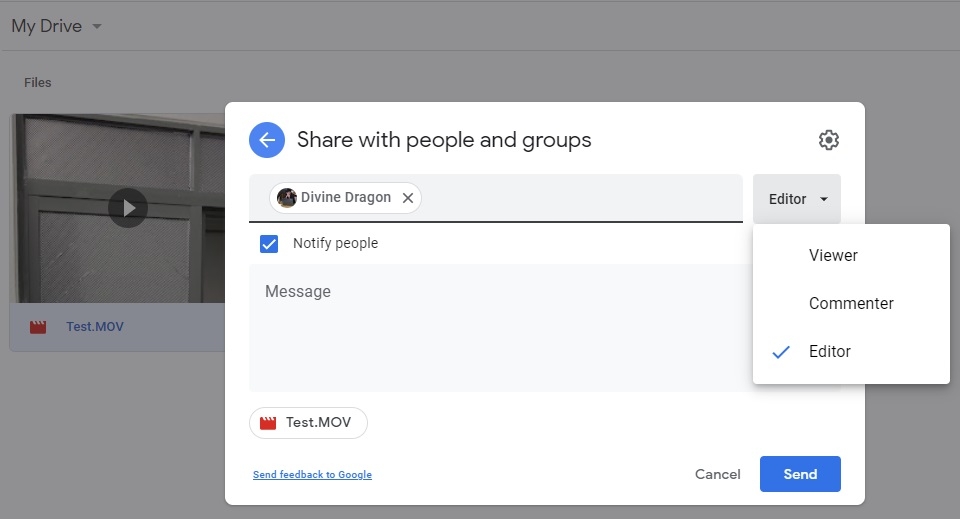Click the video file icon beside Test.MOV in Drive
Viewport: 960px width, 519px height.
pos(38,327)
